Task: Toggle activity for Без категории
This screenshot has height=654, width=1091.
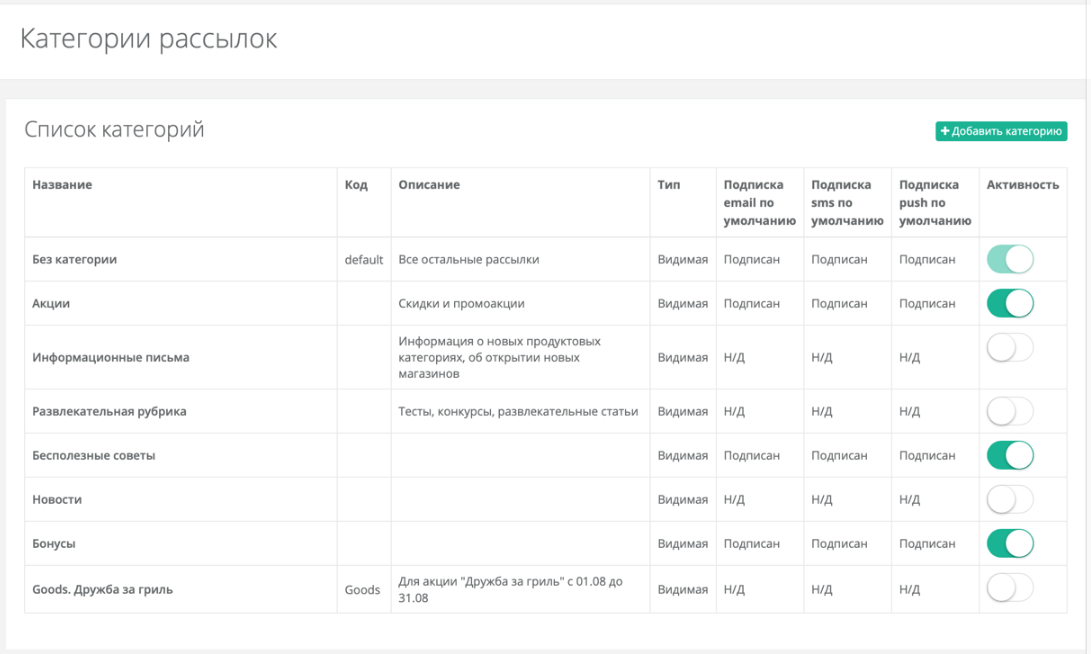Action: 1010,260
